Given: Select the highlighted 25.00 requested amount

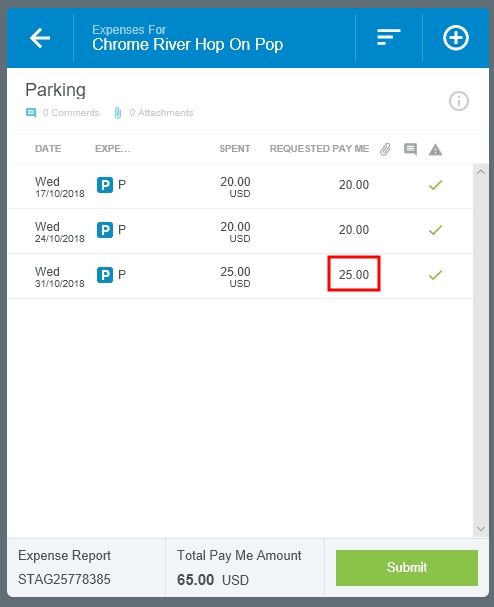Looking at the screenshot, I should click(x=354, y=274).
